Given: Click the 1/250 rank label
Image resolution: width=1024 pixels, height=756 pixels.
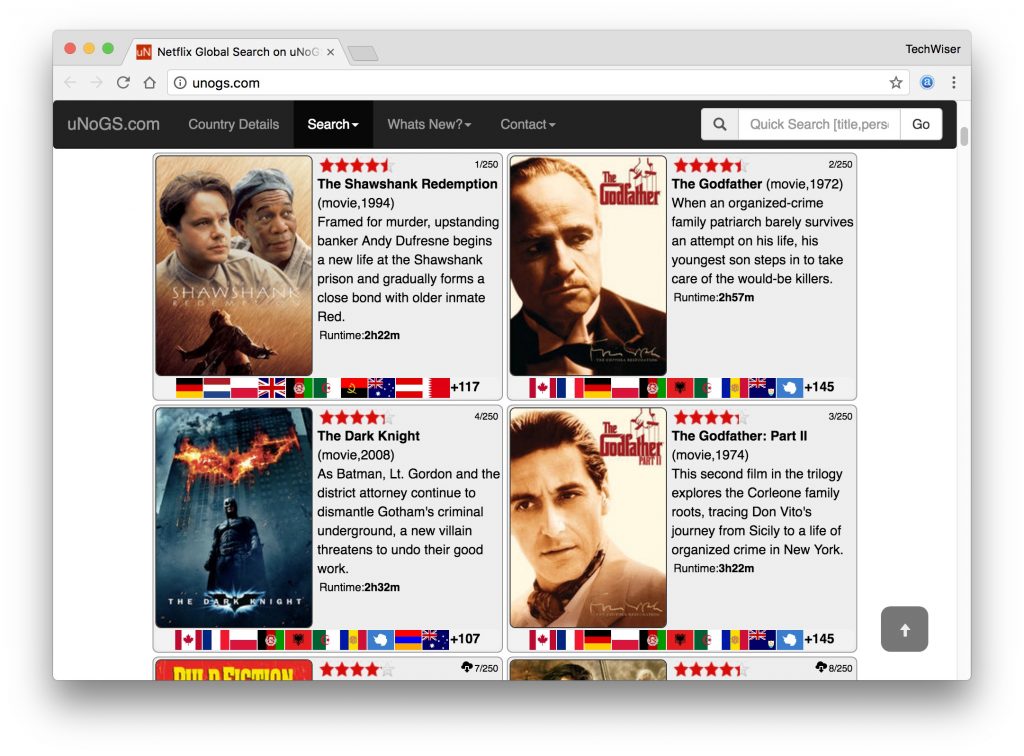Looking at the screenshot, I should [486, 165].
